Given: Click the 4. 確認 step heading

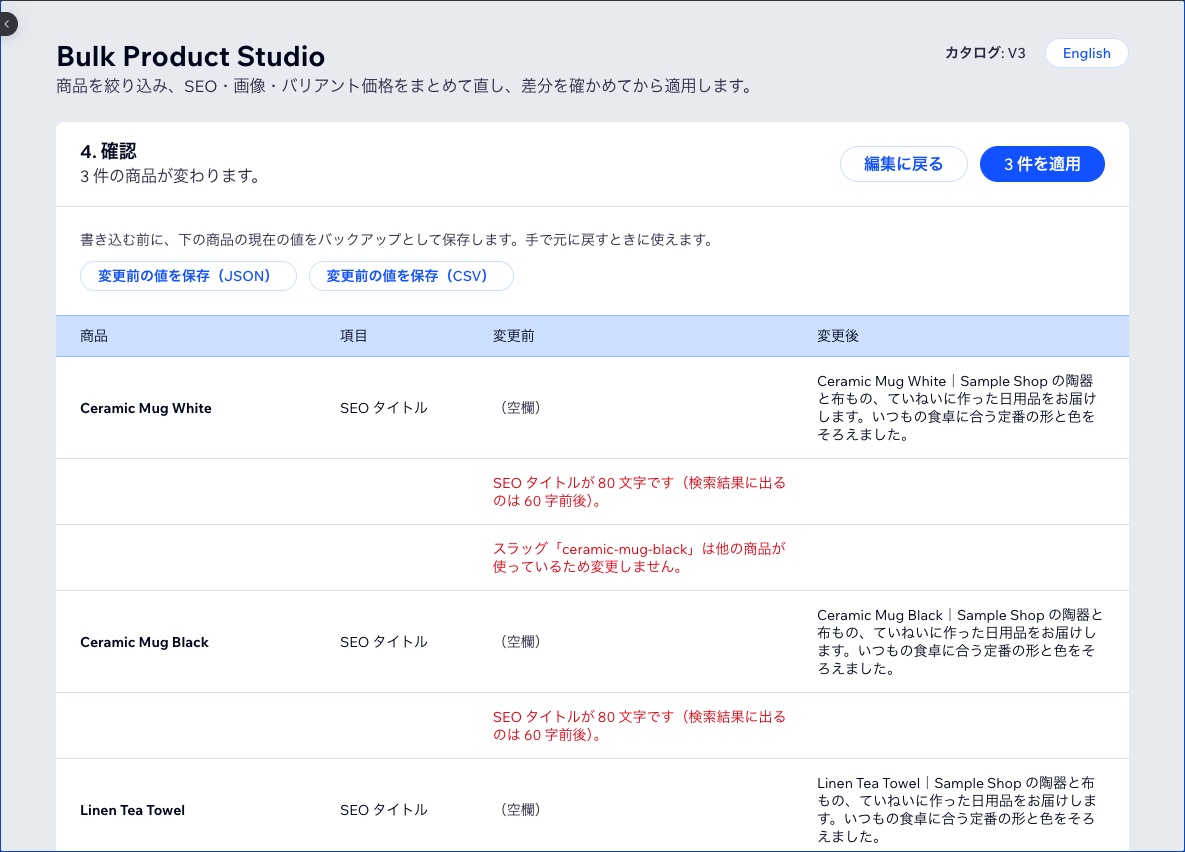Looking at the screenshot, I should click(108, 151).
